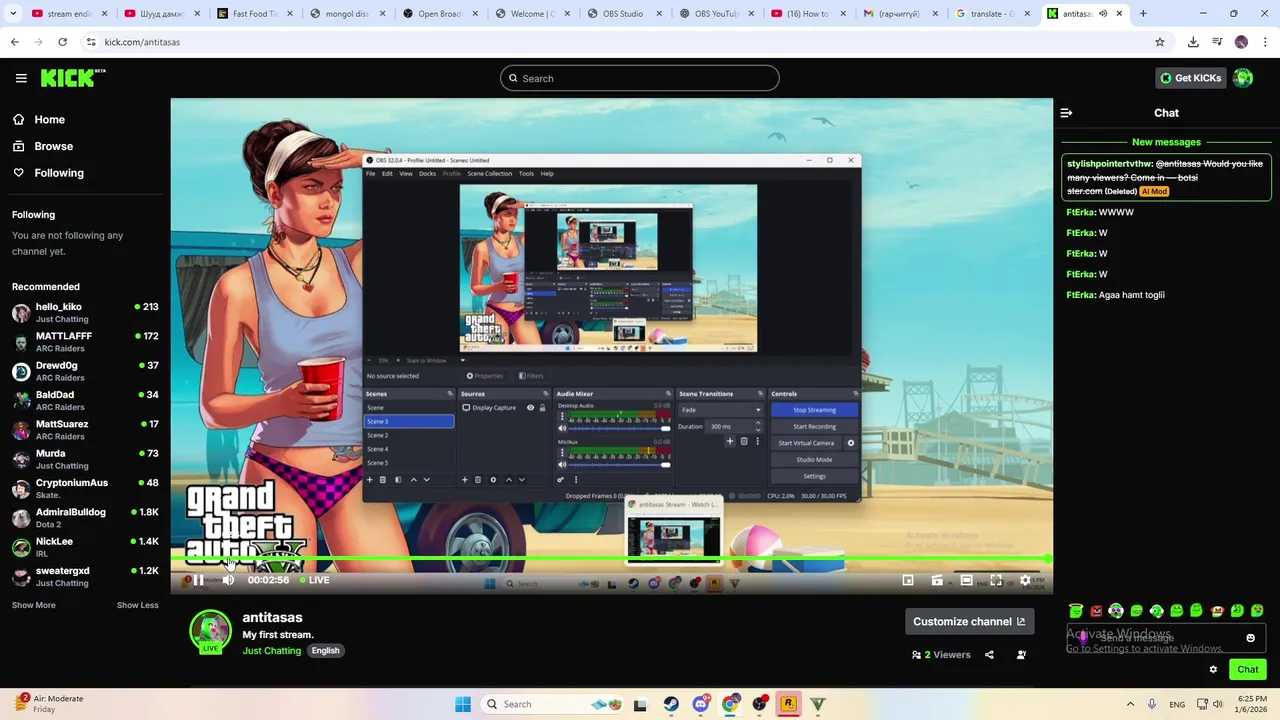Seek on the green video progress bar
Viewport: 1280px width, 720px height.
point(612,559)
